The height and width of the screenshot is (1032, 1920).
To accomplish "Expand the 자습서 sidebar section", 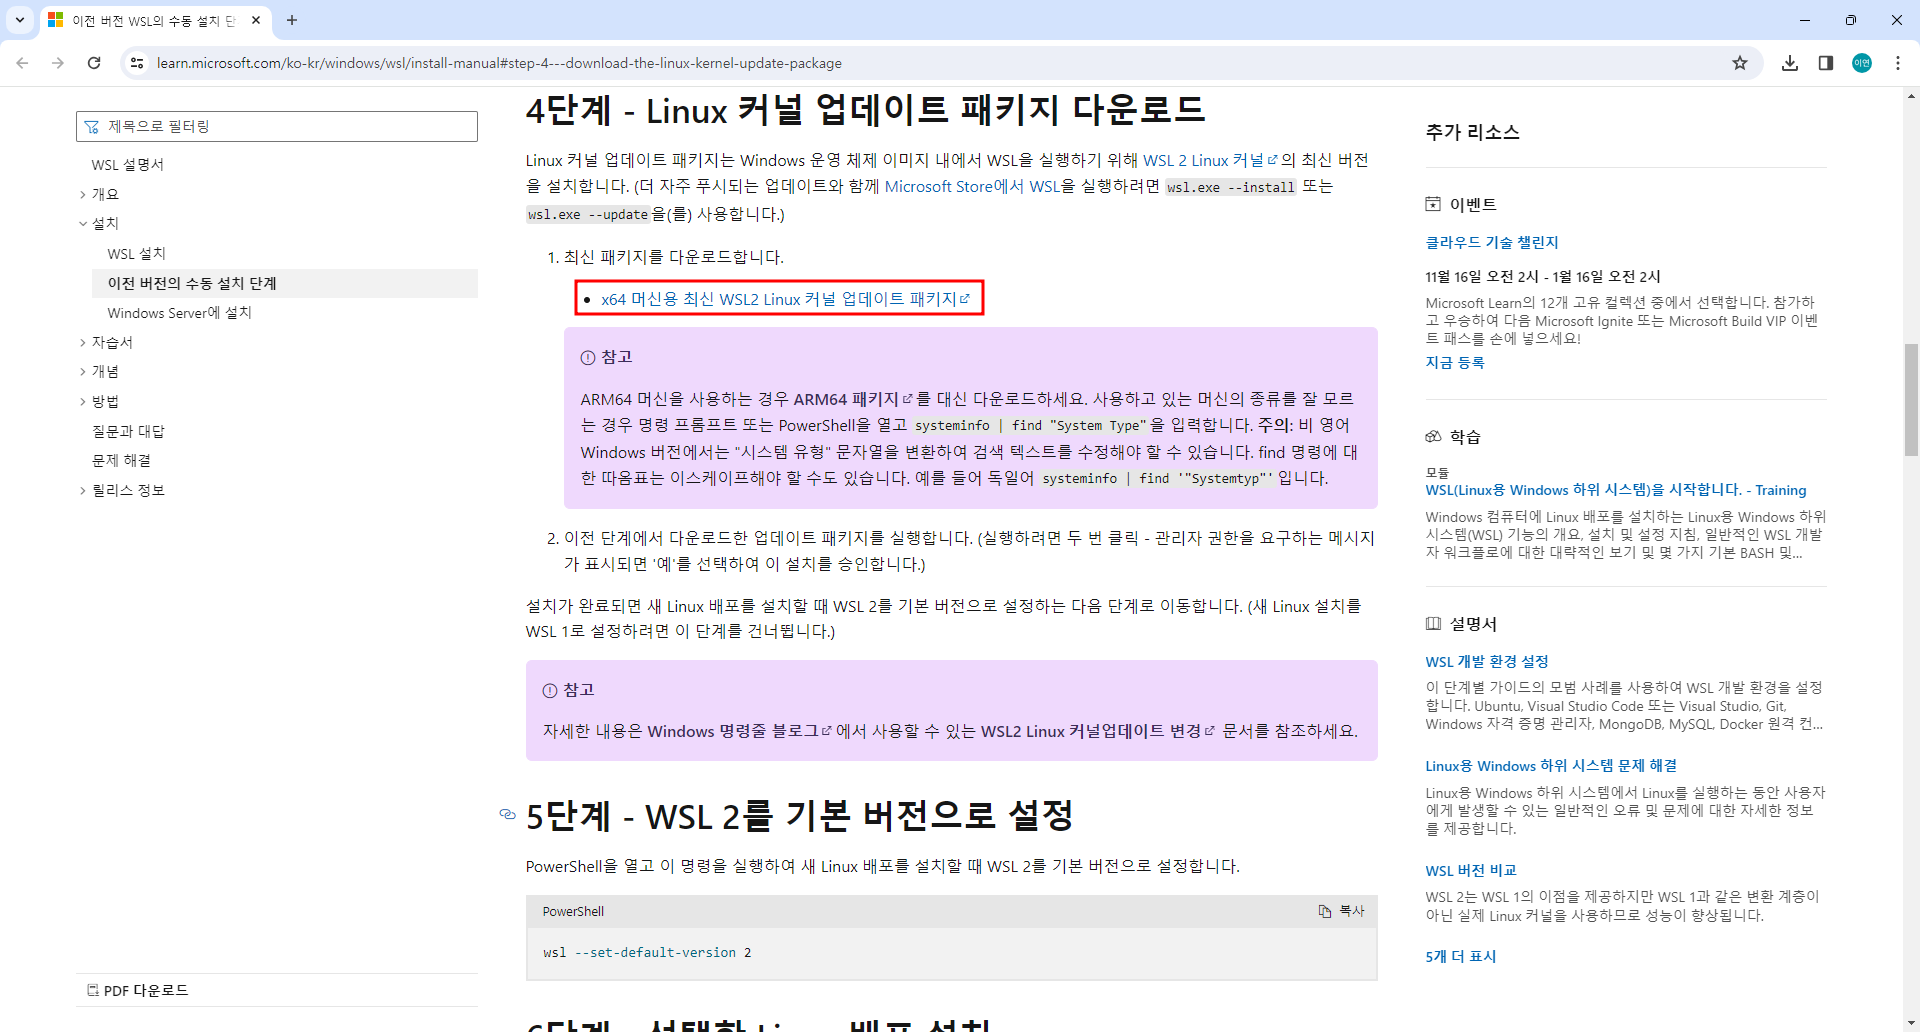I will [107, 342].
